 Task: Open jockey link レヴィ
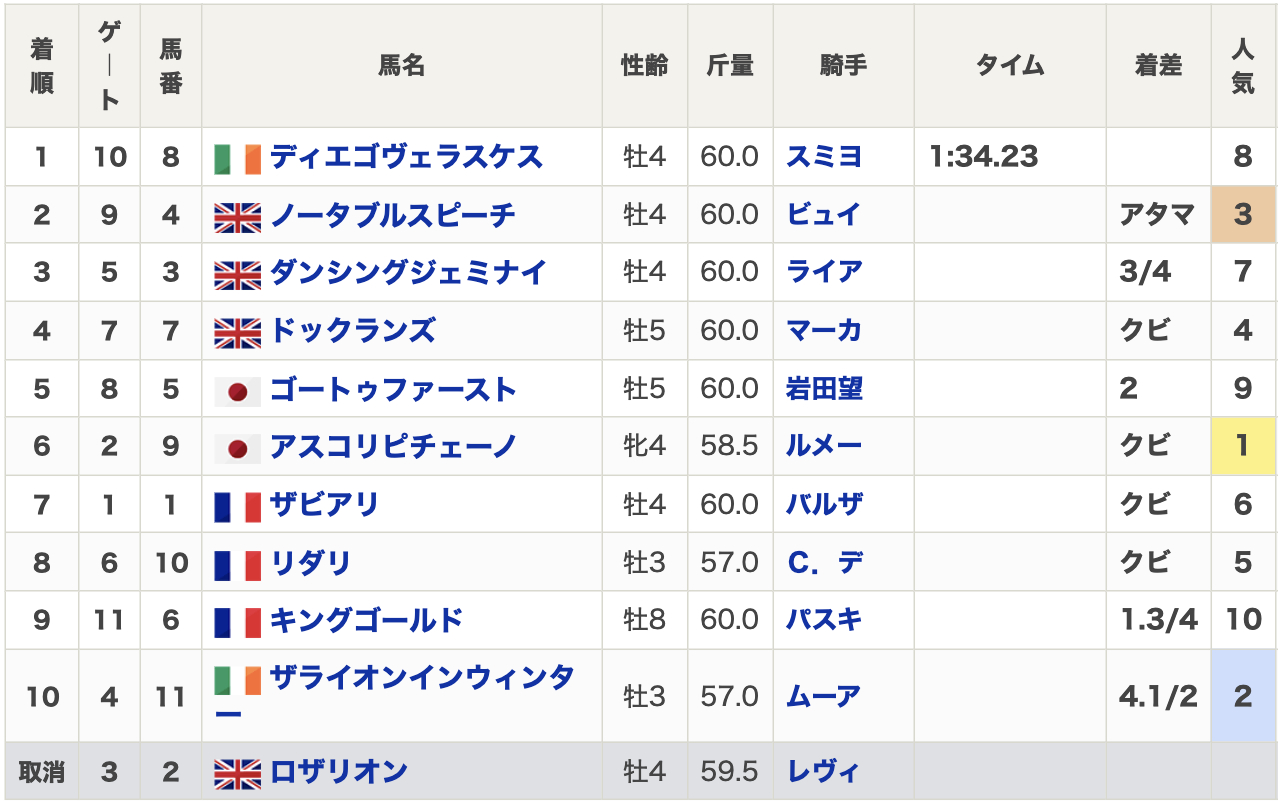824,772
